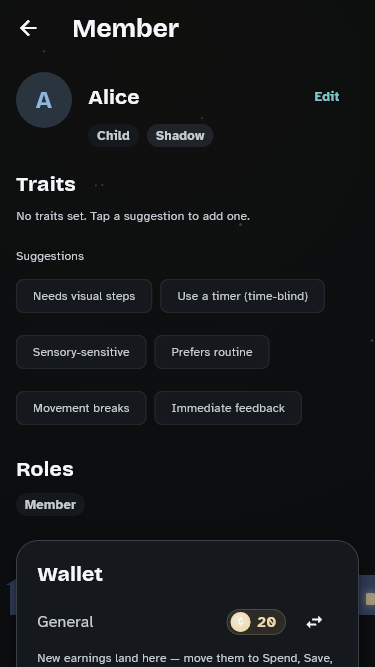Add the Needs visual steps trait
The height and width of the screenshot is (667, 375).
(84, 296)
